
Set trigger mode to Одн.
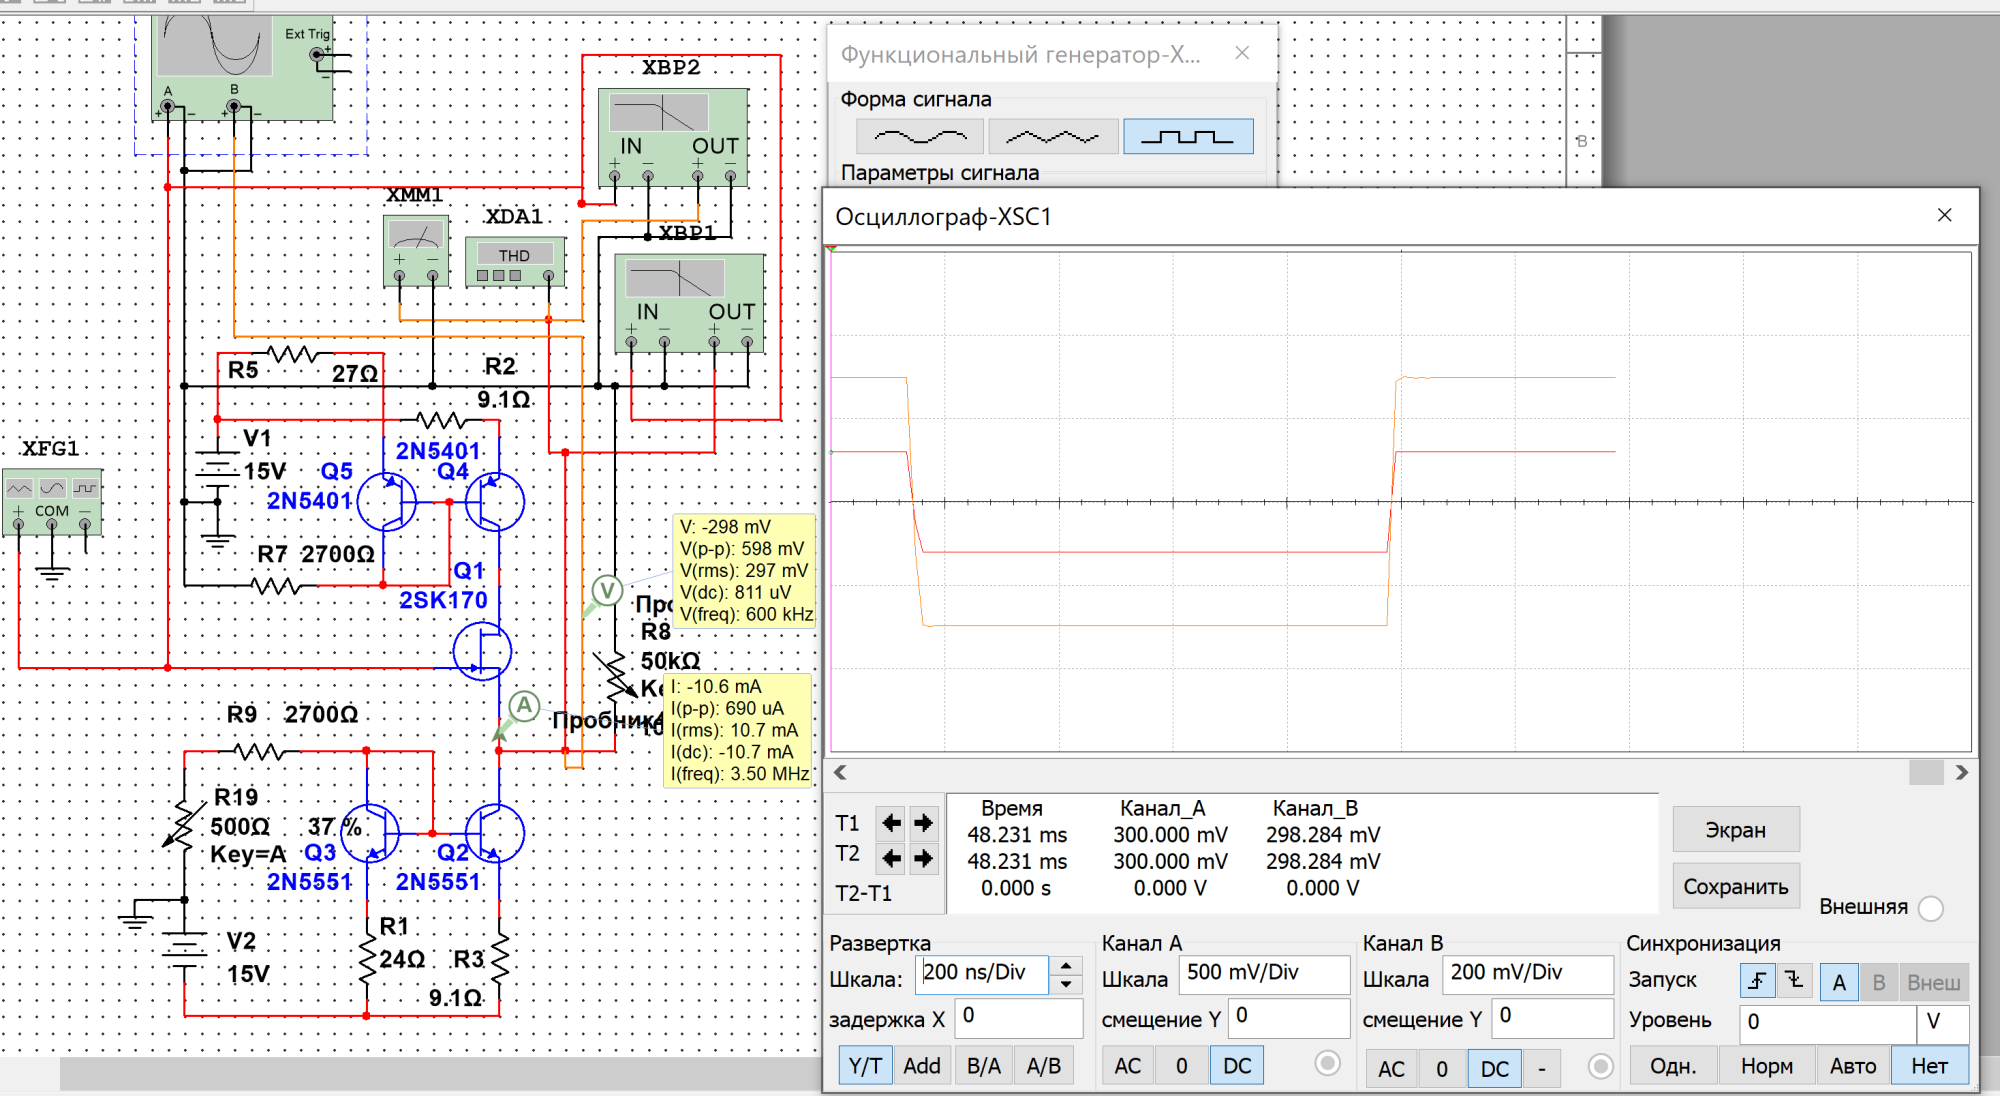point(1673,1066)
